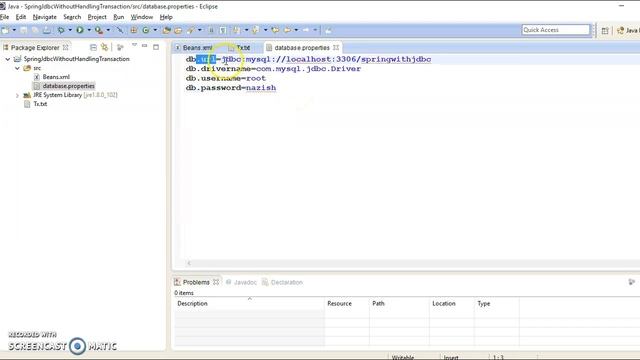This screenshot has height=360, width=640.
Task: Open the Edit menu
Action: click(21, 17)
